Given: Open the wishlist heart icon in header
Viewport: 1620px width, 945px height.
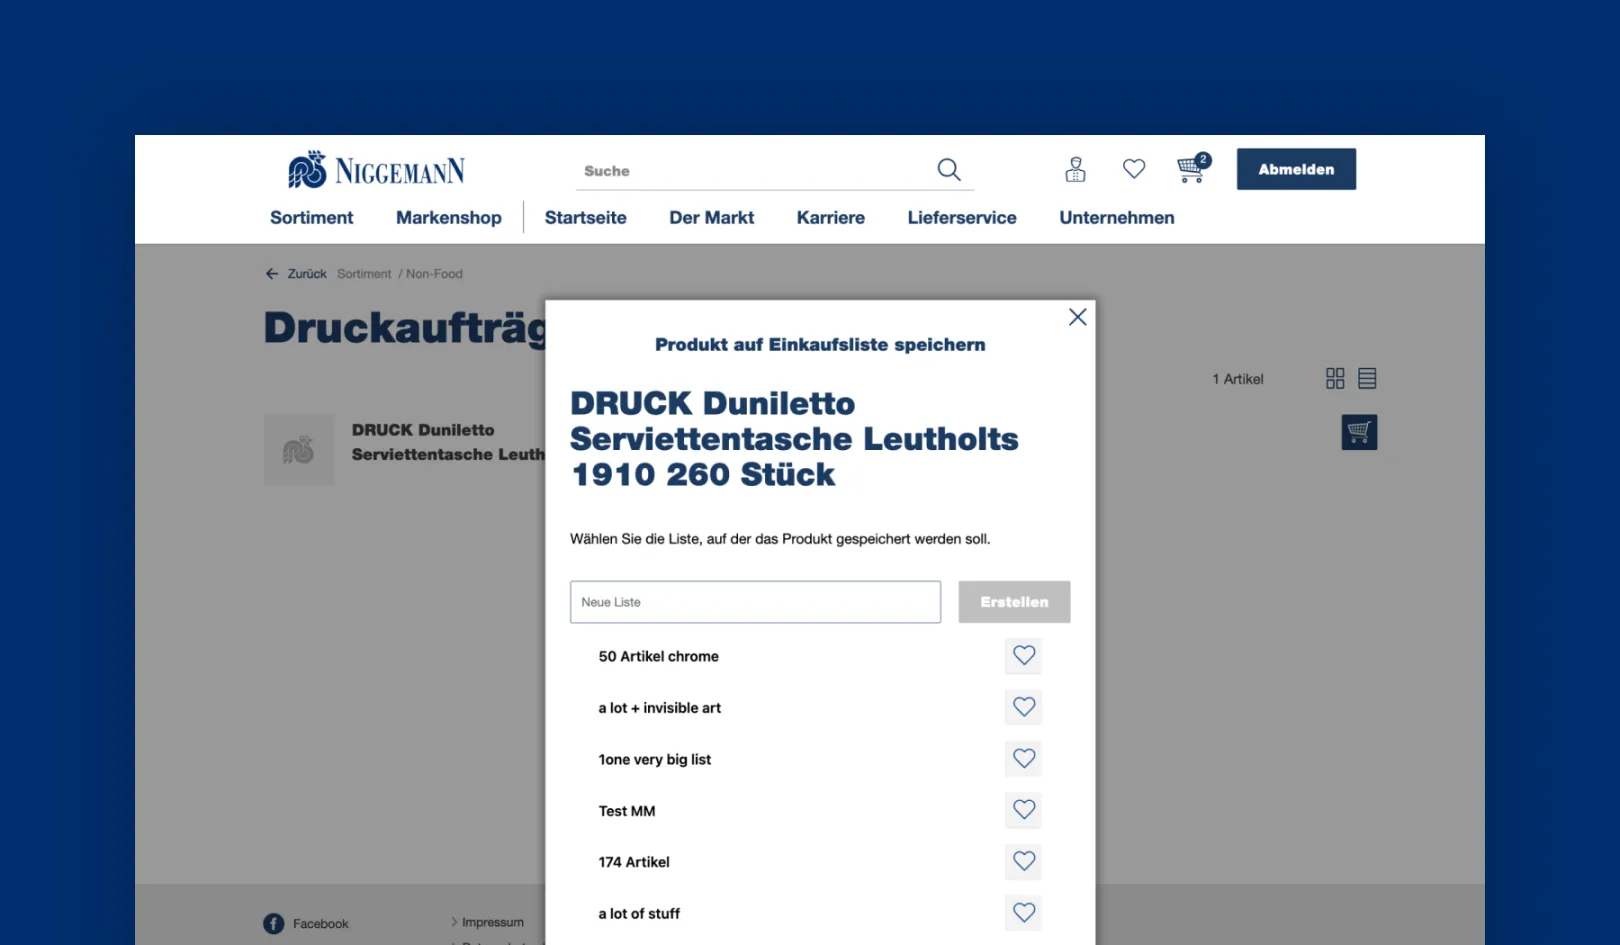Looking at the screenshot, I should pos(1133,169).
